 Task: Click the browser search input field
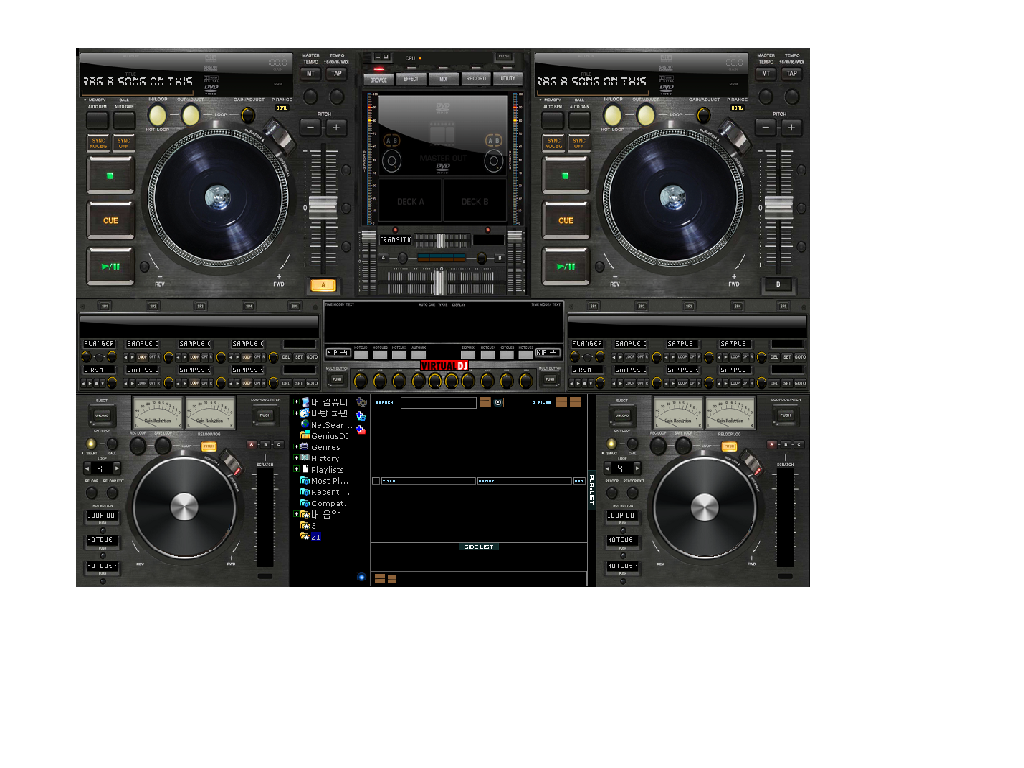pyautogui.click(x=438, y=403)
